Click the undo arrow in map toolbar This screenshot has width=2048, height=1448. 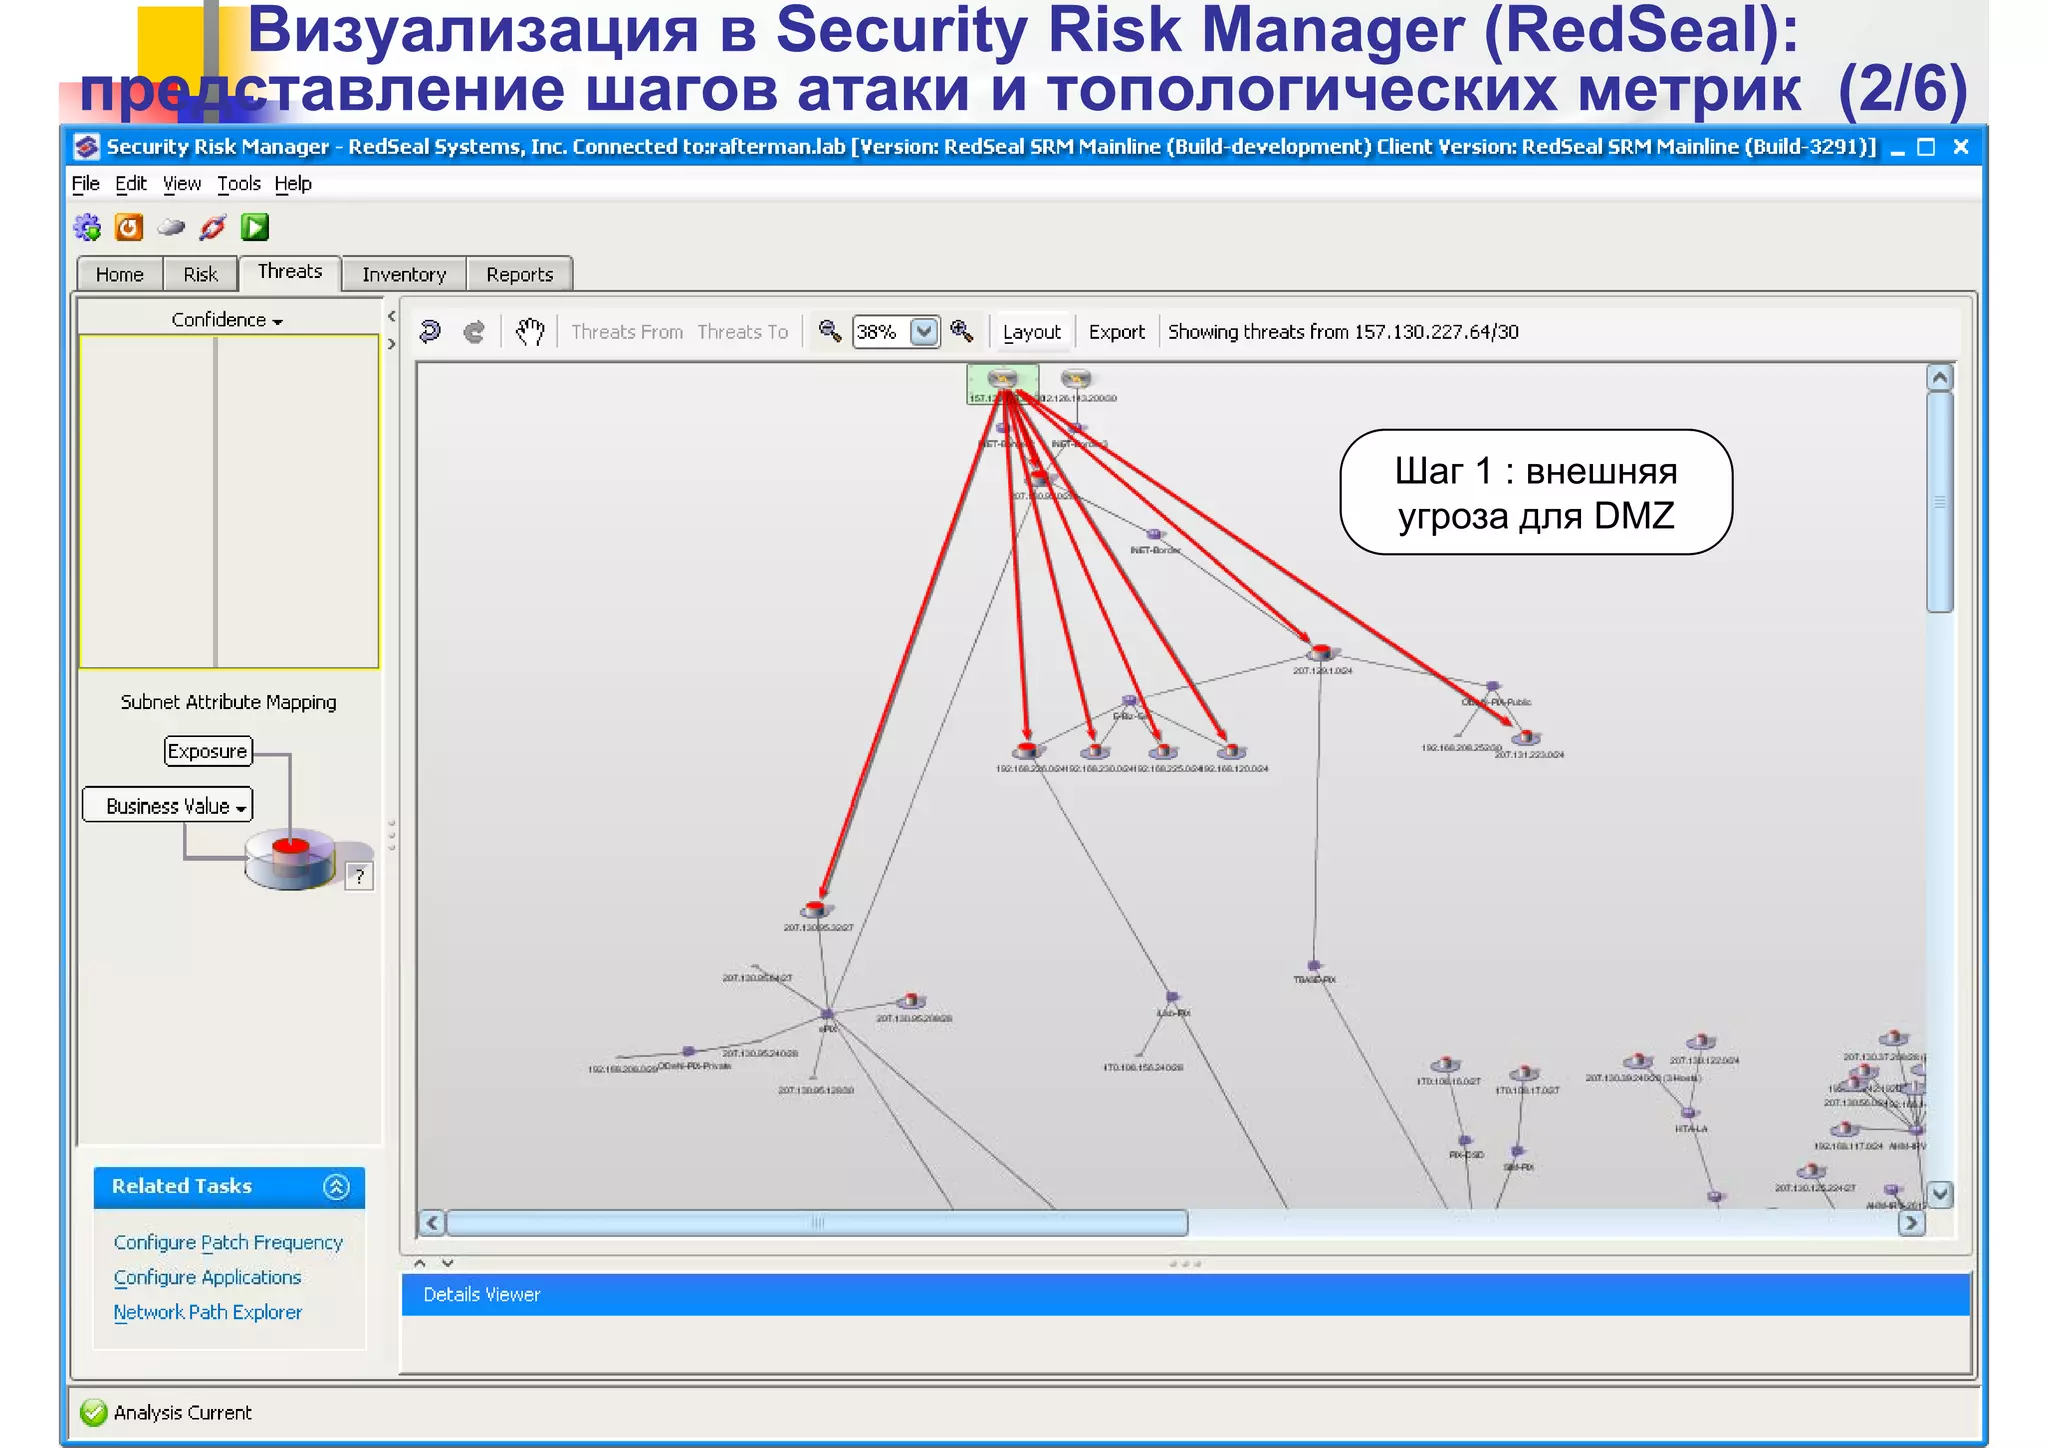click(x=431, y=331)
